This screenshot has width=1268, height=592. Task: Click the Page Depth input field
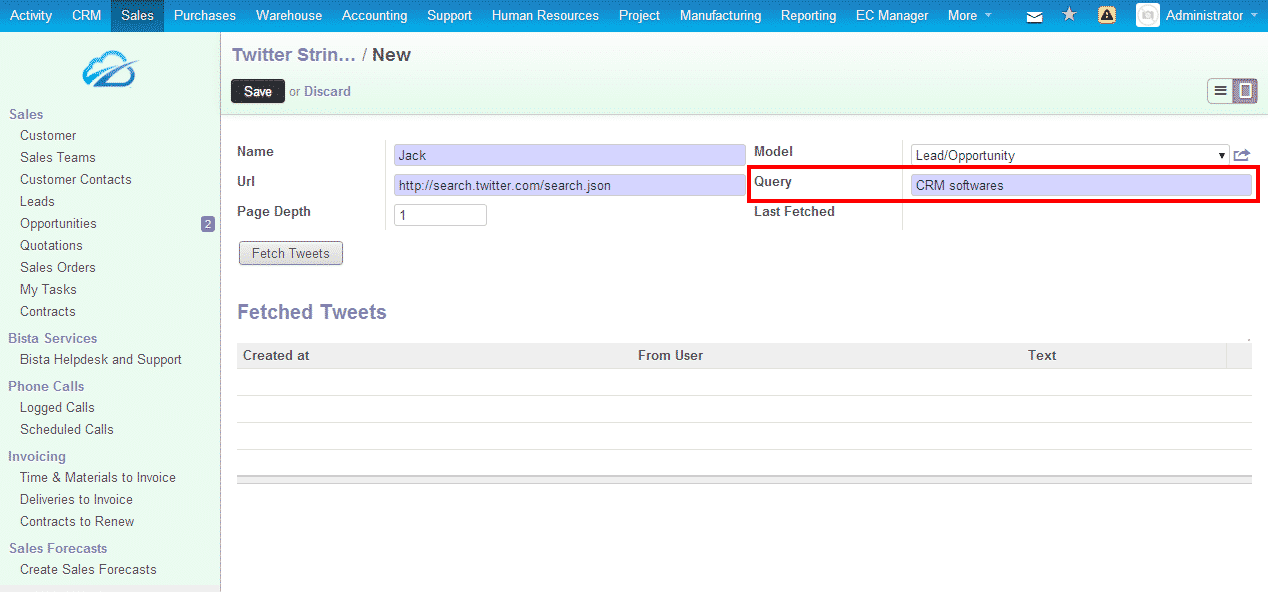(440, 215)
